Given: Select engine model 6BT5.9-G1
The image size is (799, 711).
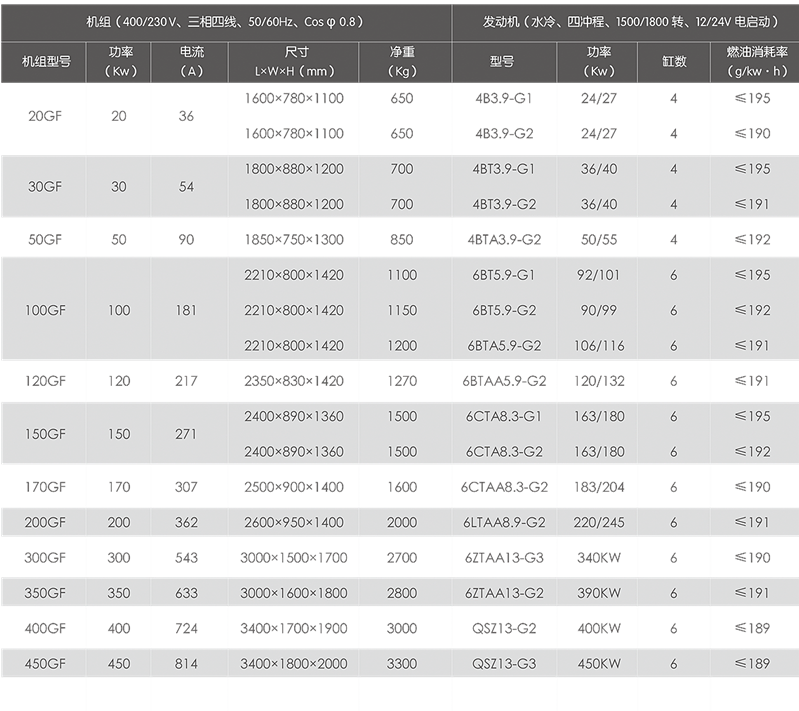Looking at the screenshot, I should tap(504, 275).
